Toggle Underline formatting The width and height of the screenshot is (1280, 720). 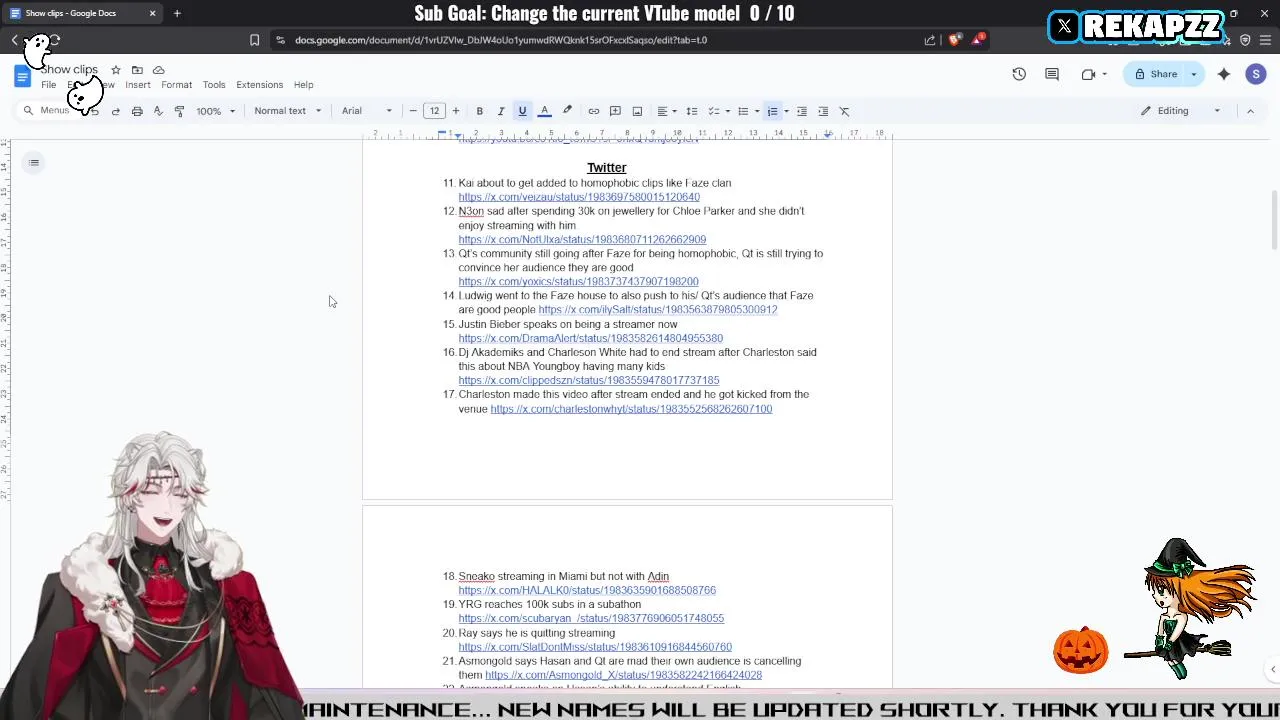coord(522,111)
